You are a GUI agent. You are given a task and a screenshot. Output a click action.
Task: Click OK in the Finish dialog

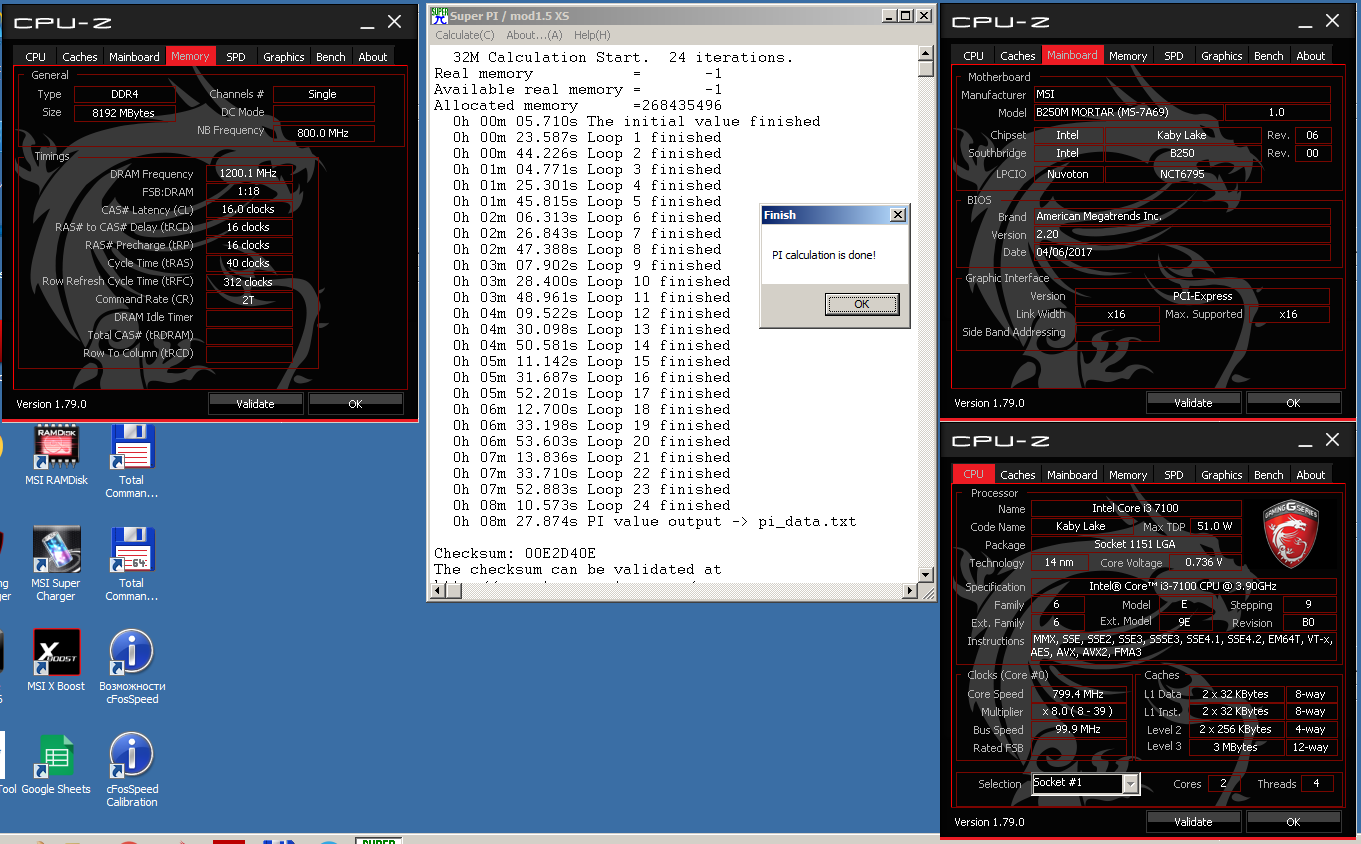pyautogui.click(x=862, y=304)
